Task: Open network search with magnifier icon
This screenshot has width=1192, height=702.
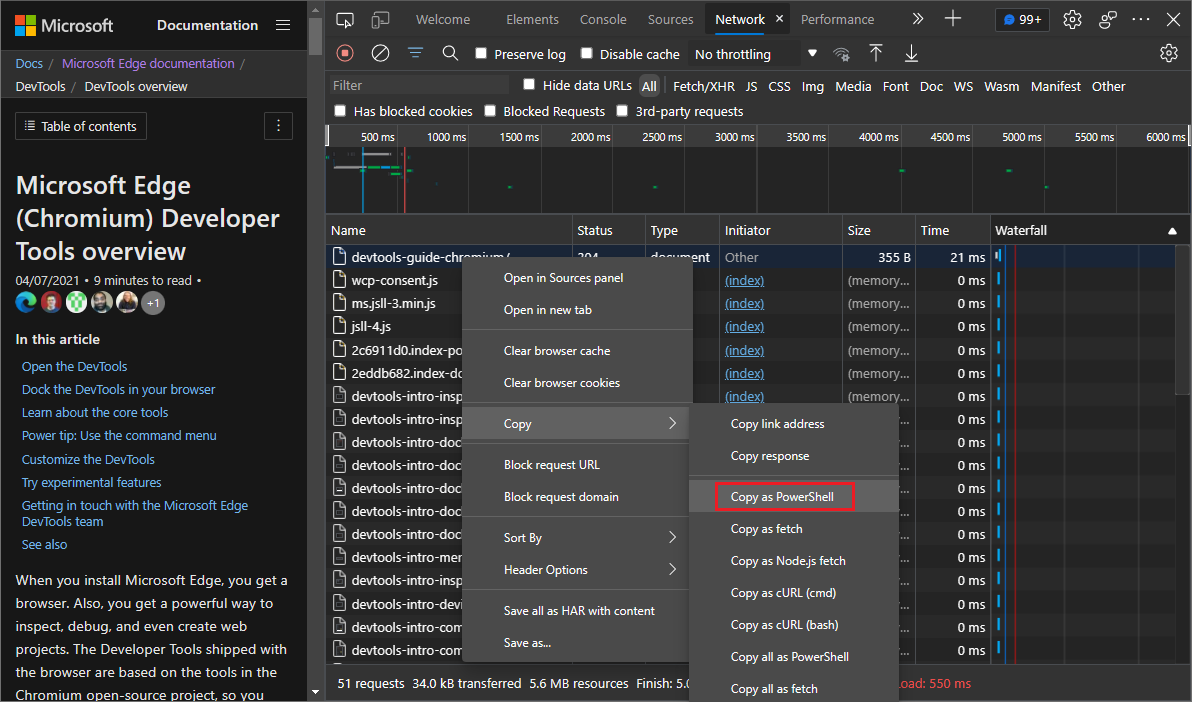Action: [450, 53]
